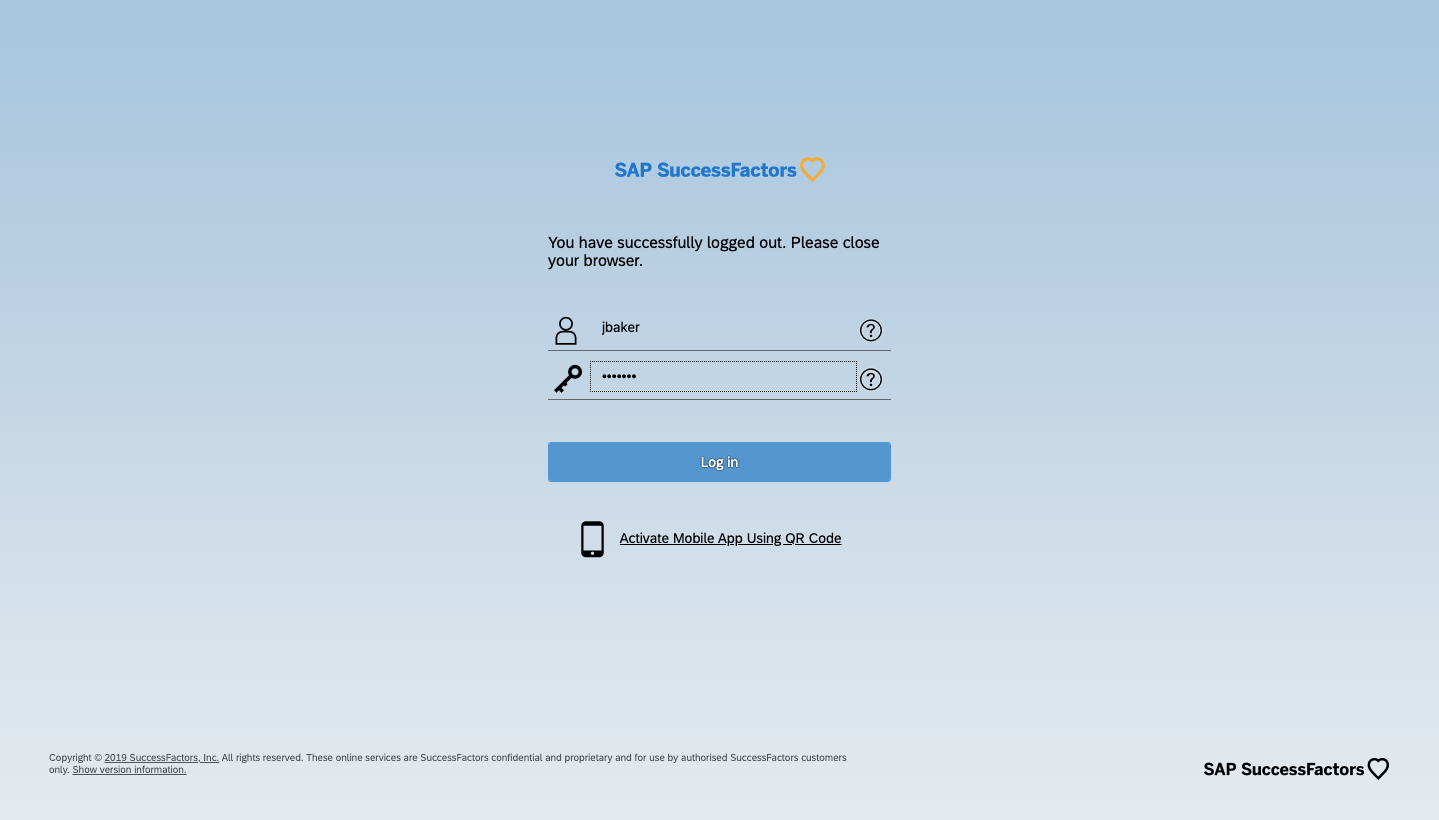The image size is (1439, 820).
Task: Click the heart in the bottom-right SuccessFactors logo
Action: click(1377, 768)
